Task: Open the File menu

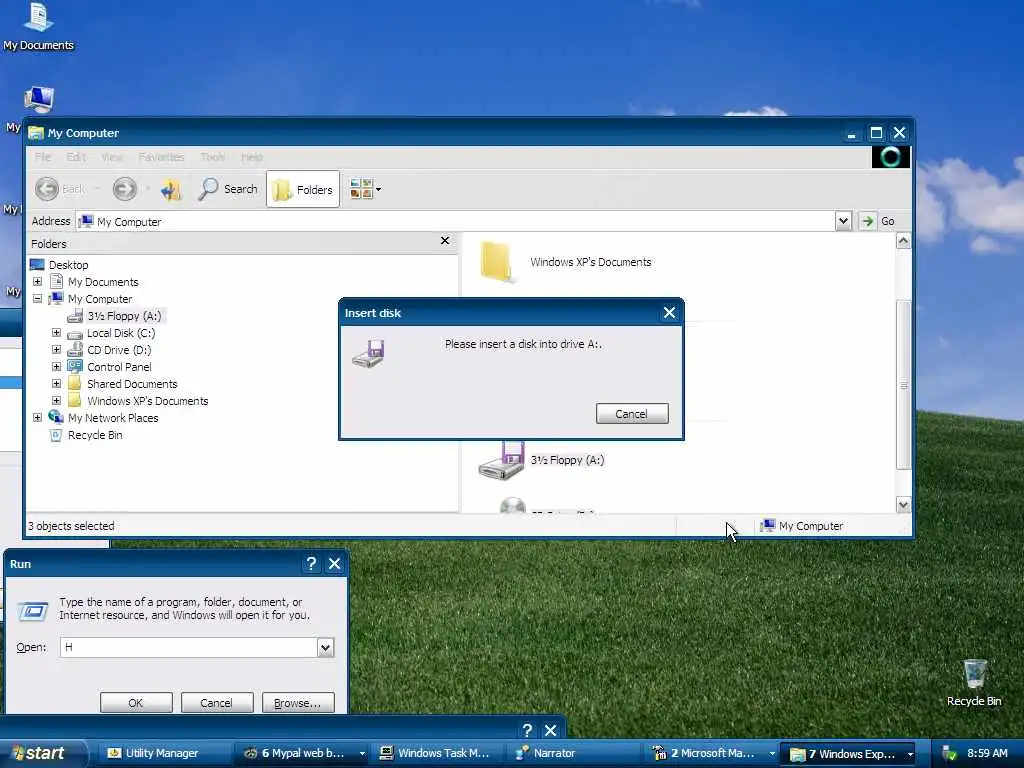Action: [43, 157]
